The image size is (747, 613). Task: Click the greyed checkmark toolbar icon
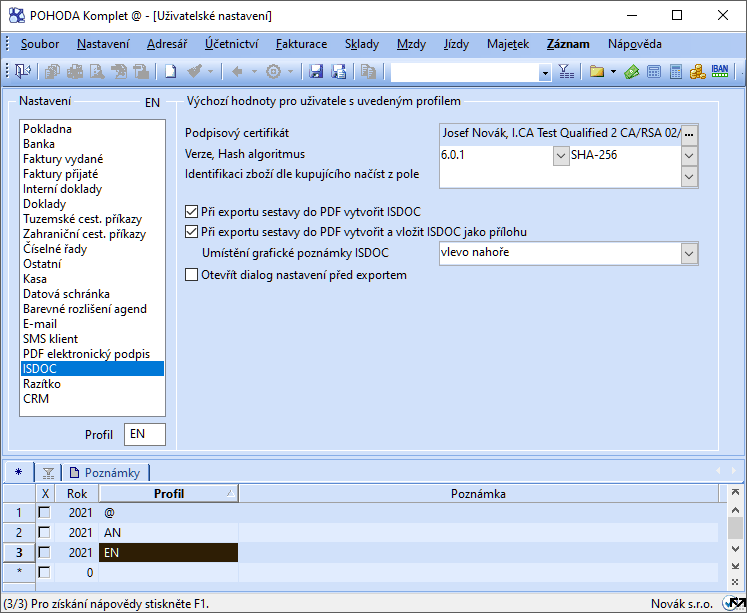coord(195,71)
